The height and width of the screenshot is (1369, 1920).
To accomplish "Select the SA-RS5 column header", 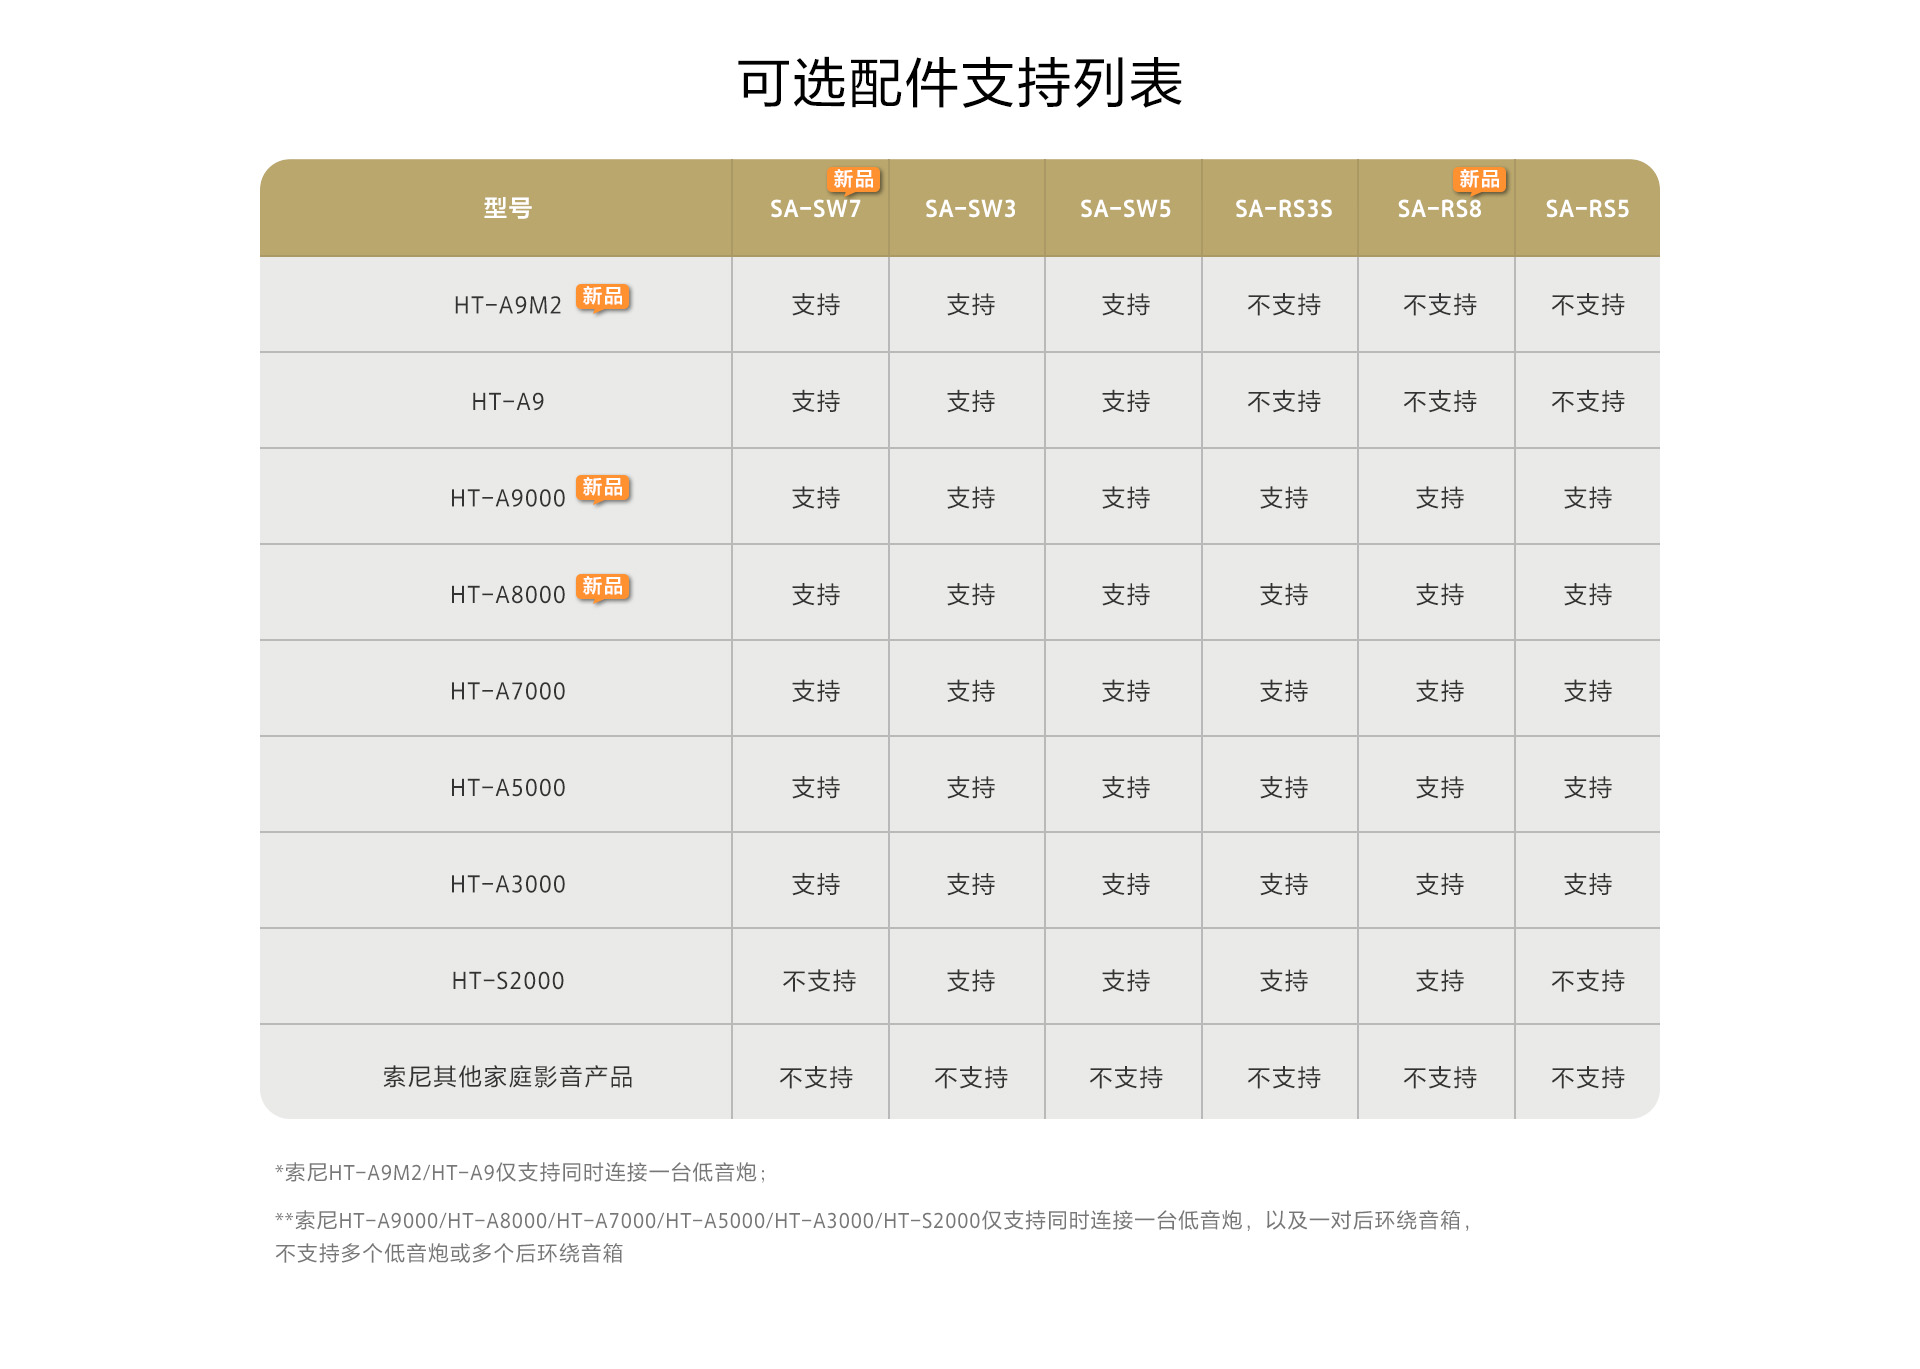I will [1587, 209].
